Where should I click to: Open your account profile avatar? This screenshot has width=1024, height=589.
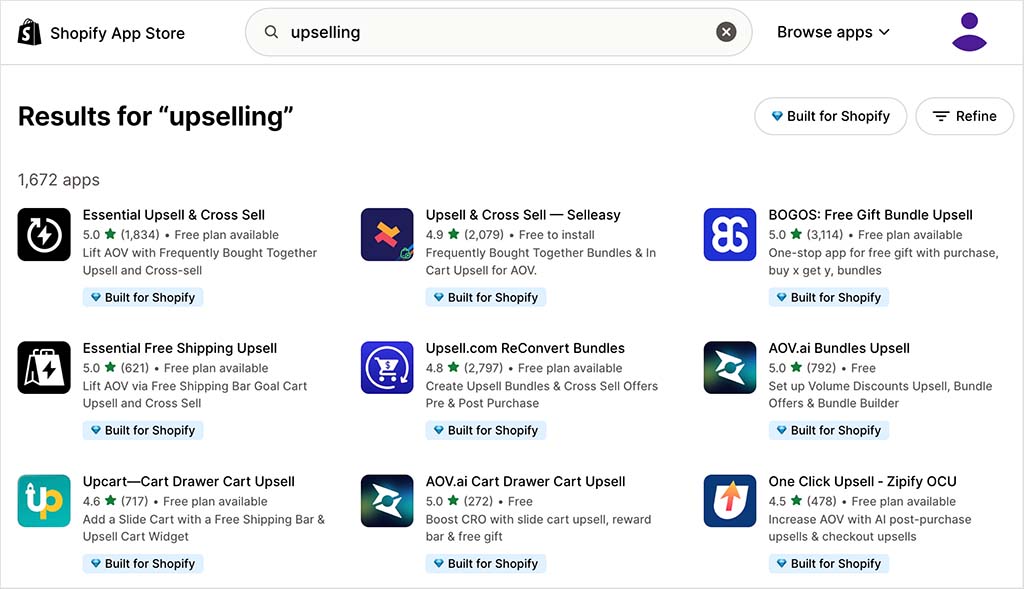[969, 31]
